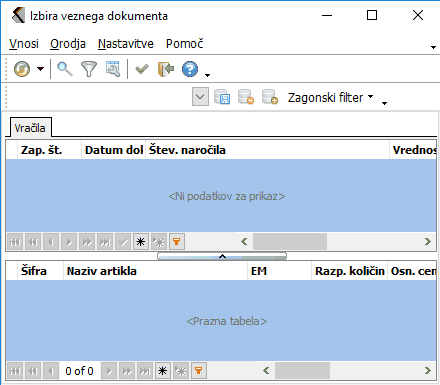Open the Vnosi menu
Image resolution: width=440 pixels, height=385 pixels.
24,44
